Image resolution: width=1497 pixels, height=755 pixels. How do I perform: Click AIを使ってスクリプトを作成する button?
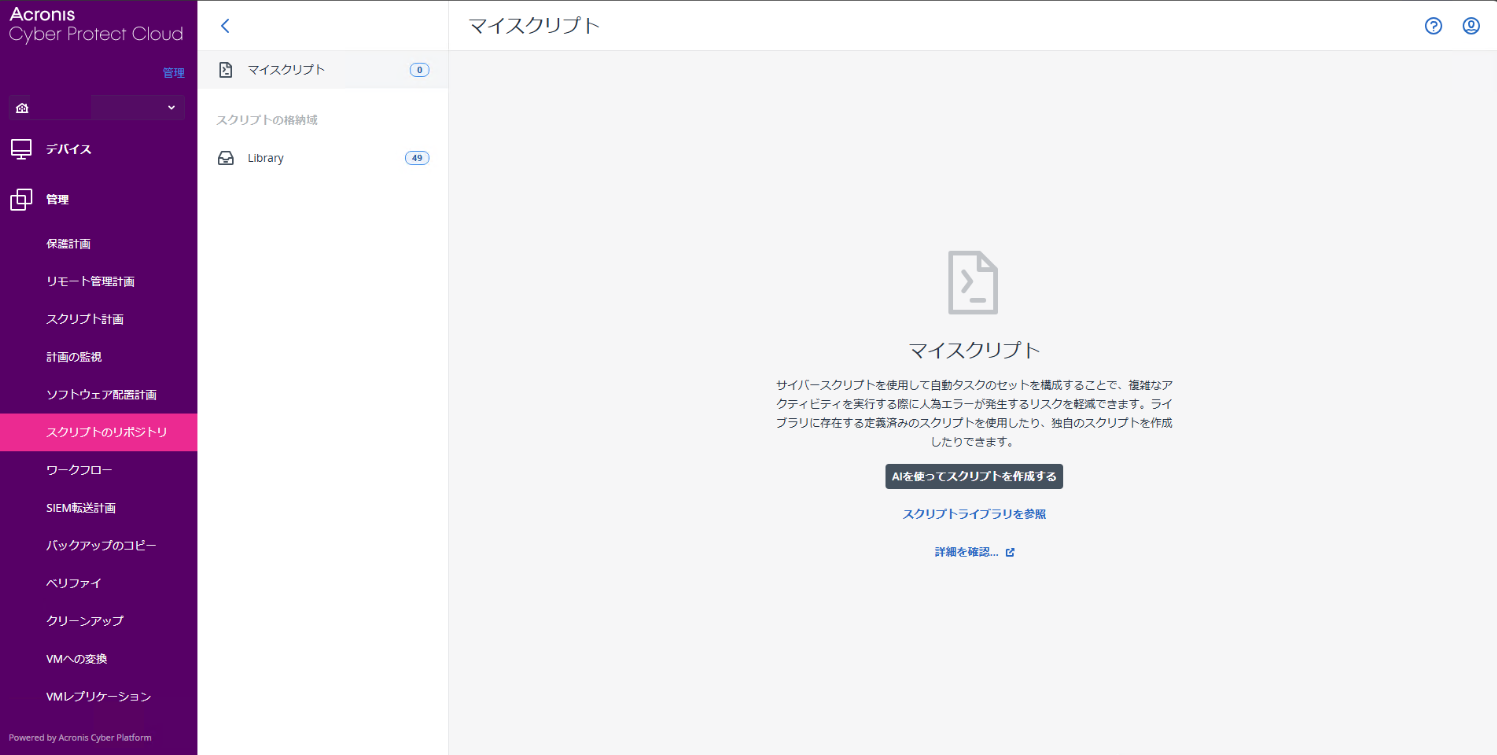[x=974, y=477]
